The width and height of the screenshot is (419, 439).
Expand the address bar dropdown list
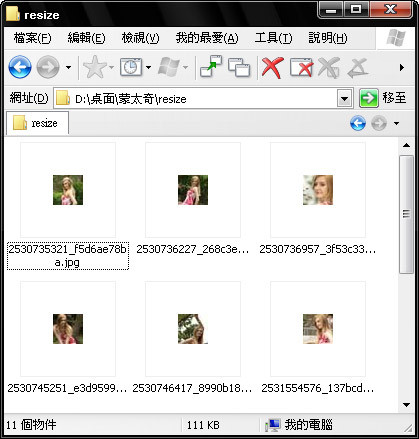click(344, 99)
